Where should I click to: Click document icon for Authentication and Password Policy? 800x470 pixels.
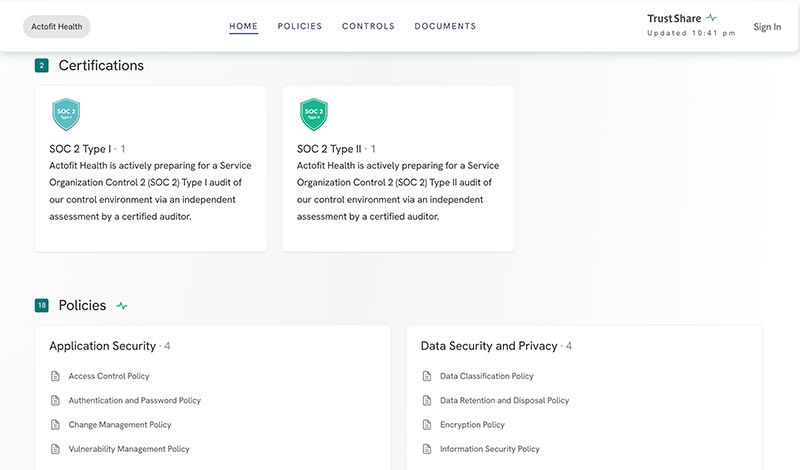click(x=55, y=401)
